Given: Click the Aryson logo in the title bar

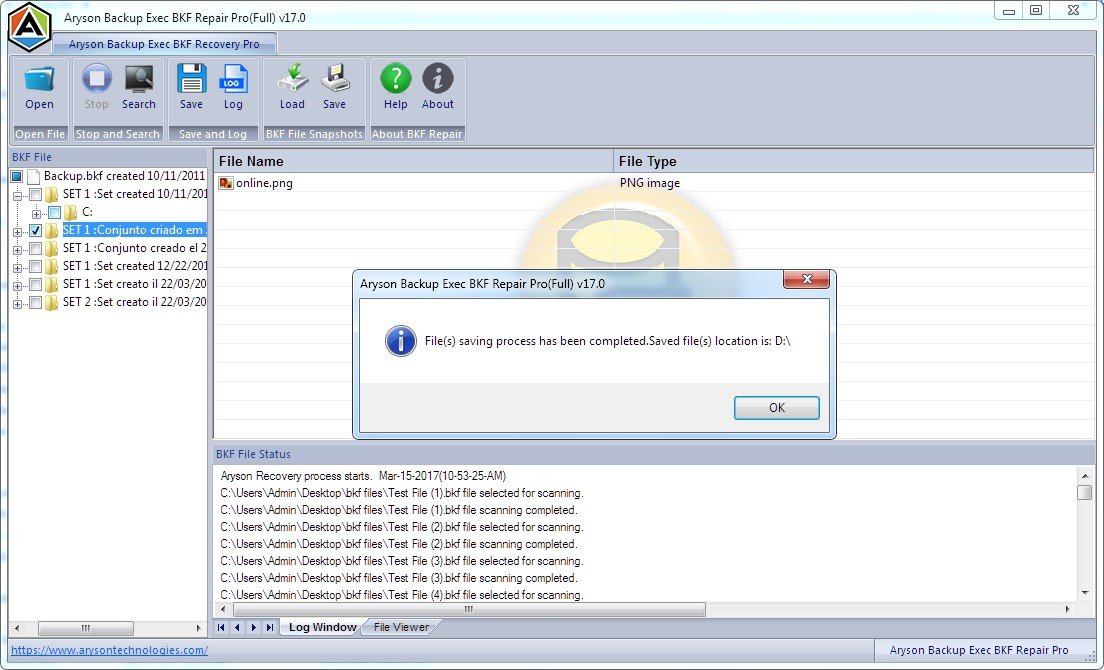Looking at the screenshot, I should click(x=30, y=27).
